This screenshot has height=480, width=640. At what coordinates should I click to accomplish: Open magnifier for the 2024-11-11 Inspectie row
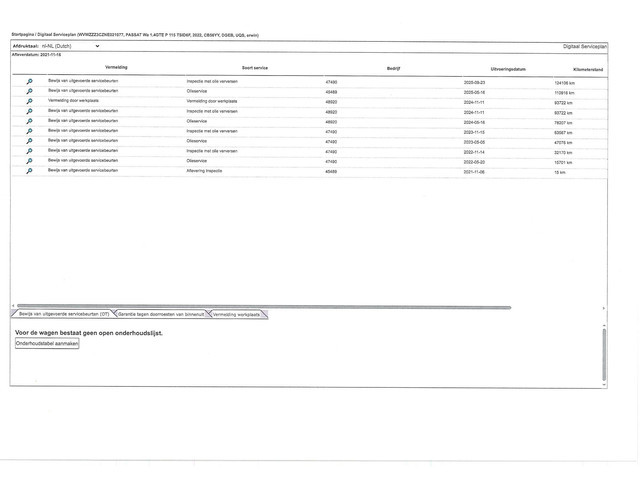click(x=29, y=112)
